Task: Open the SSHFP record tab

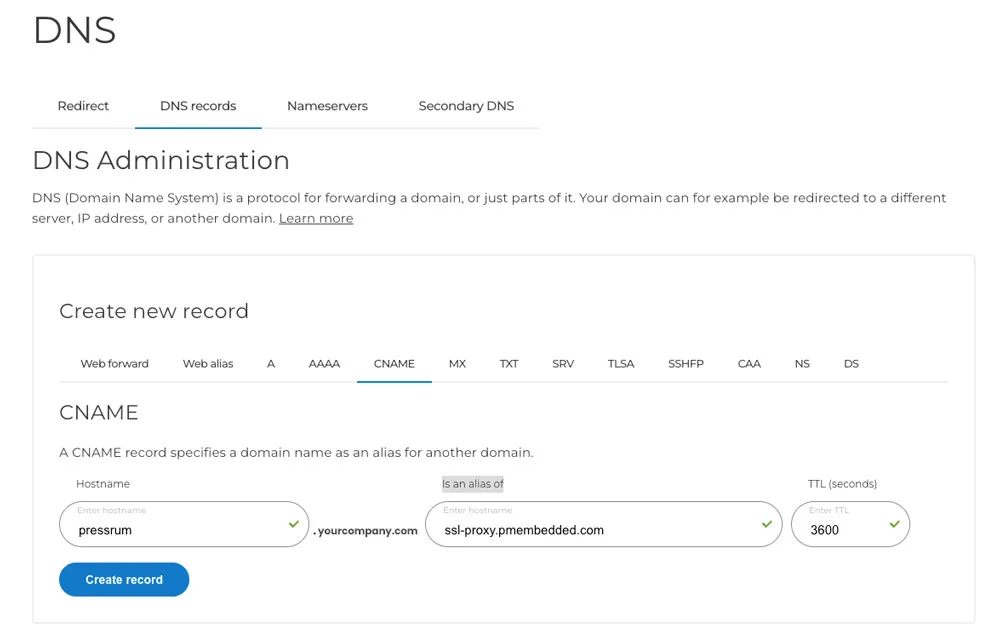Action: pyautogui.click(x=686, y=364)
